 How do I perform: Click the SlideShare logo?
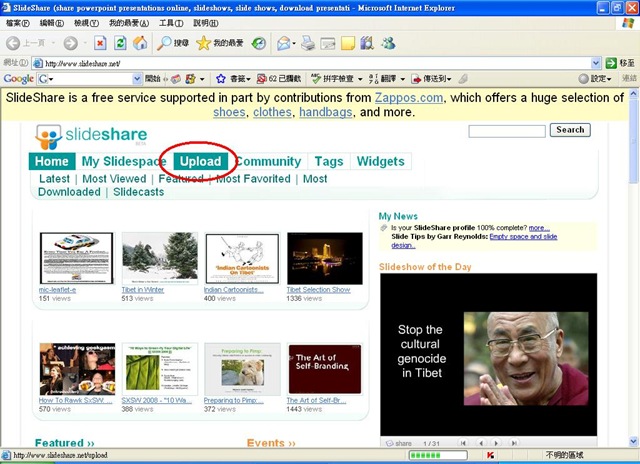91,136
